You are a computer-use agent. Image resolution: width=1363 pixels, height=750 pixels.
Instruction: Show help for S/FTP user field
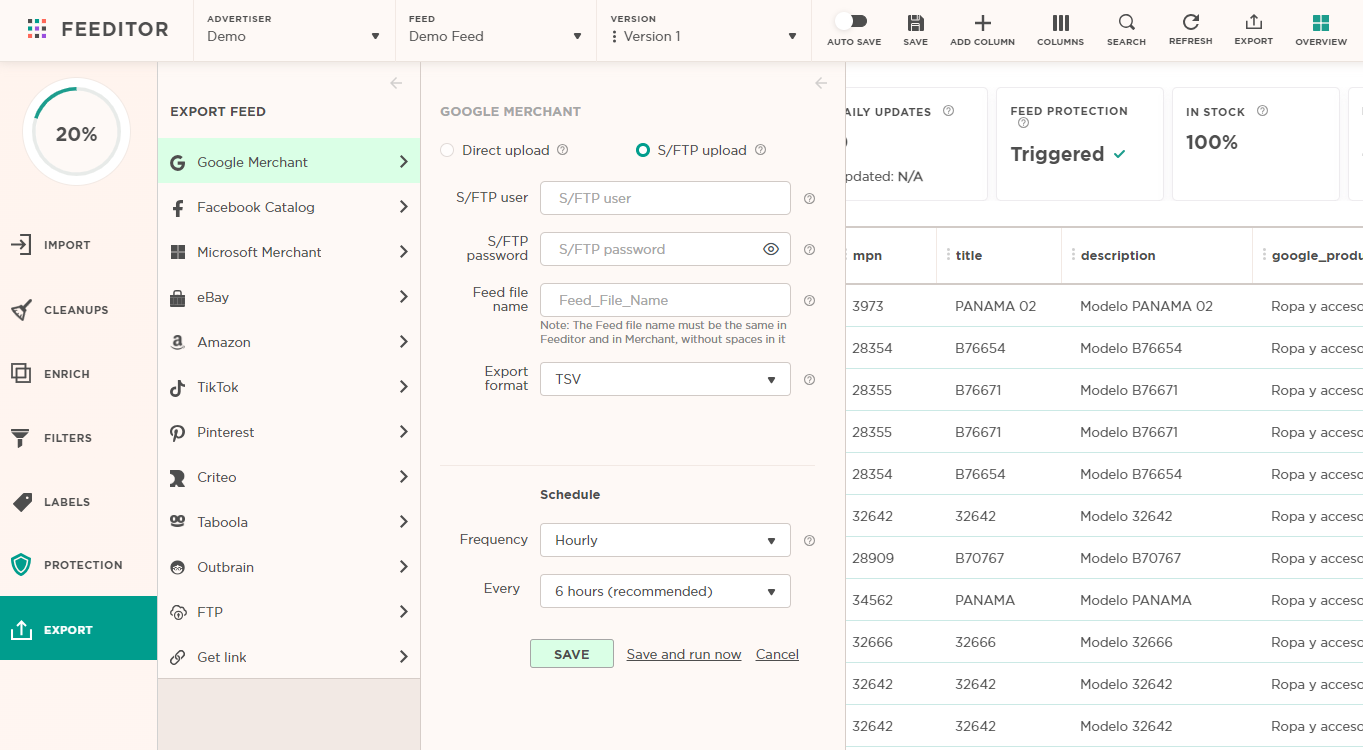pyautogui.click(x=809, y=199)
